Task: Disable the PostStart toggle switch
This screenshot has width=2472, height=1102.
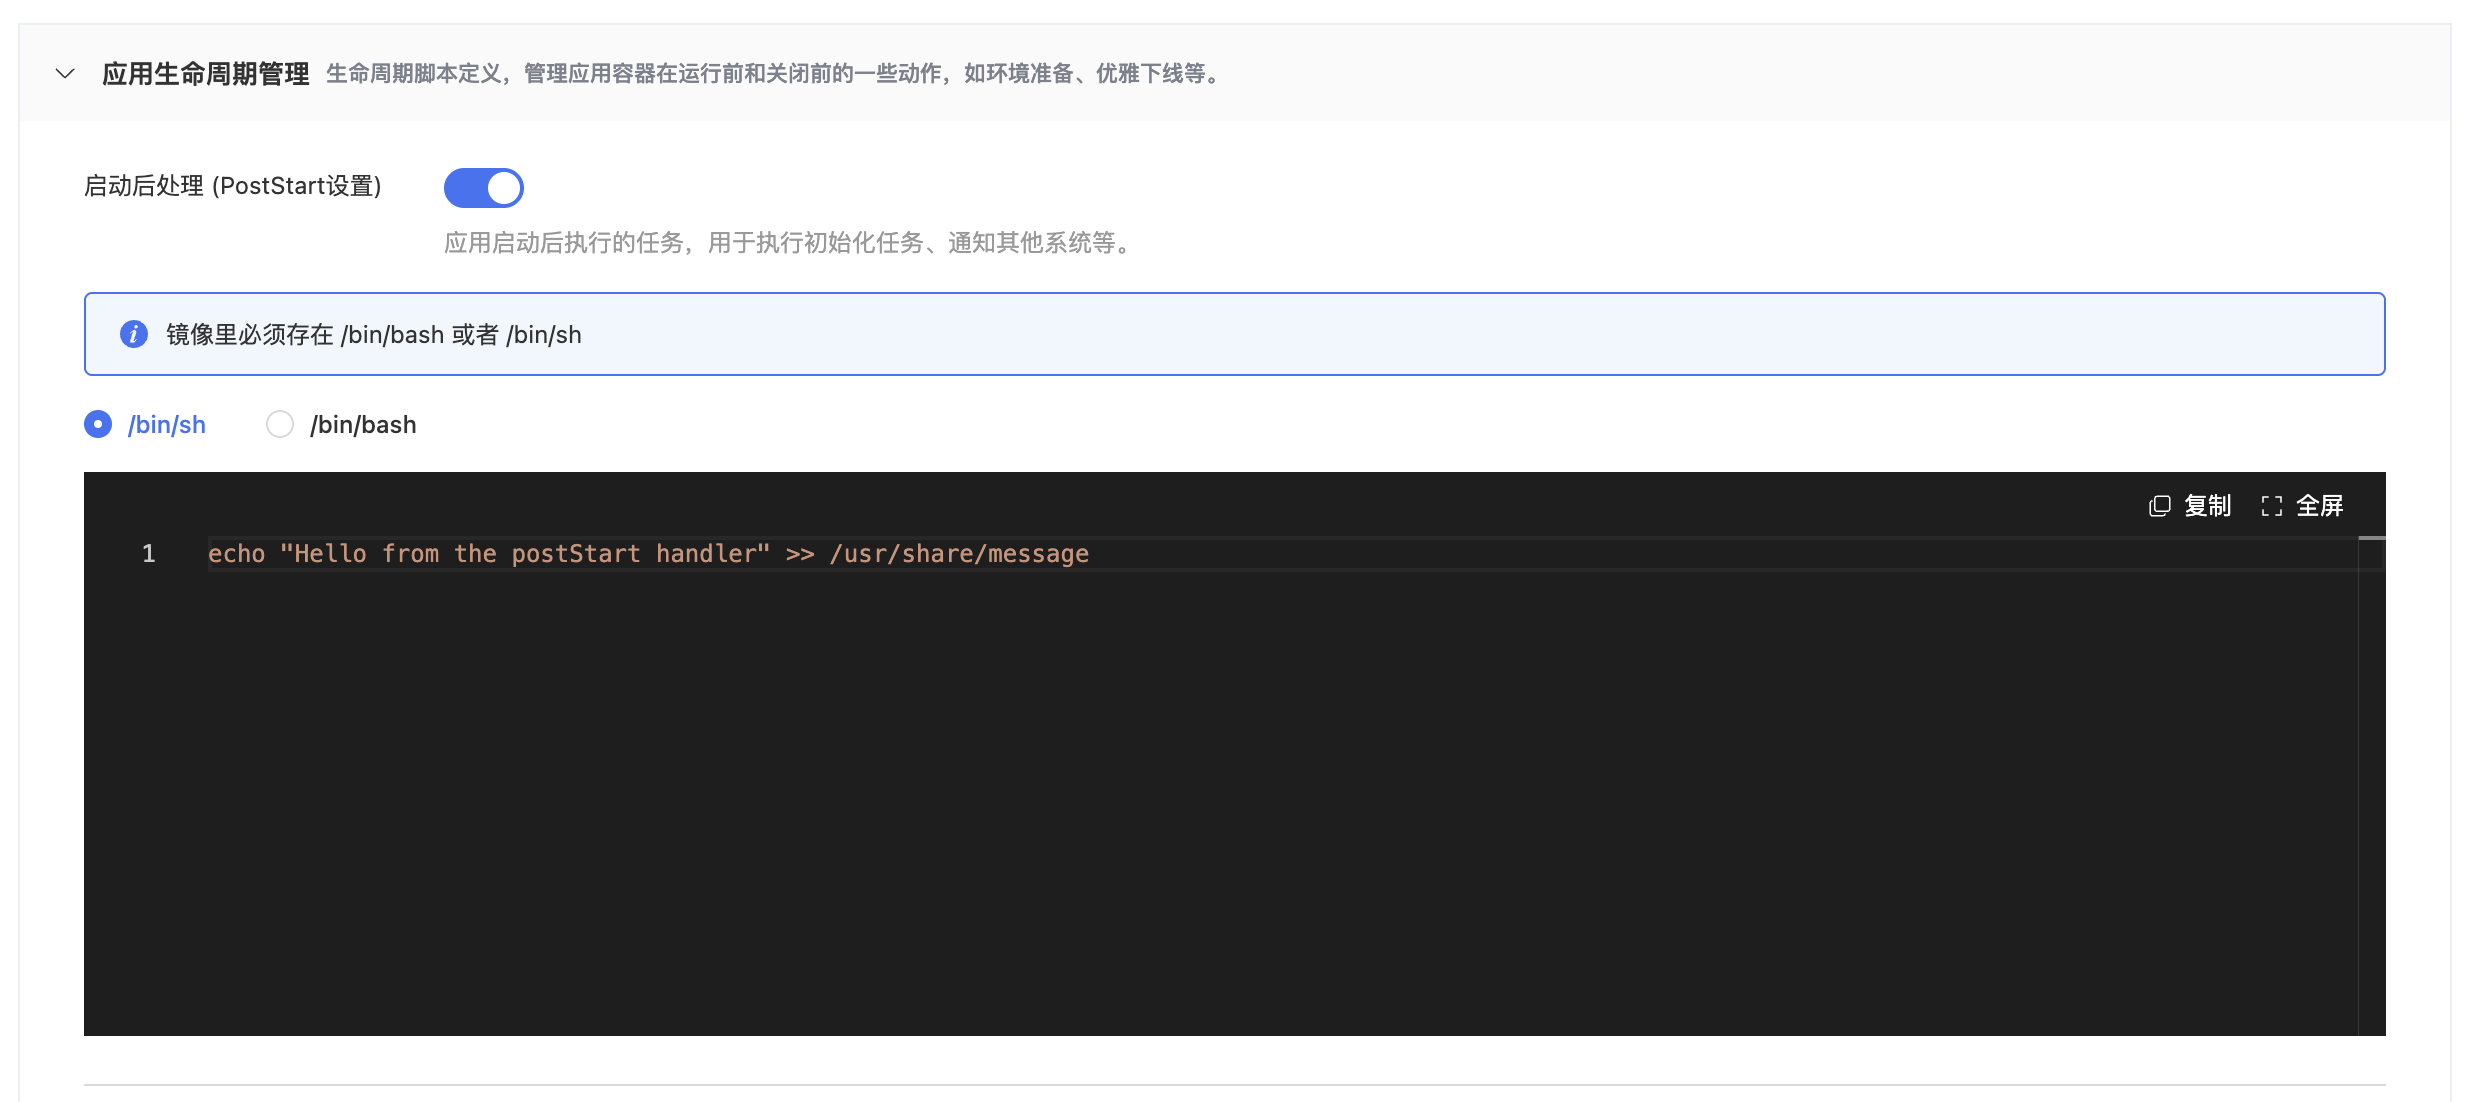Action: click(484, 187)
